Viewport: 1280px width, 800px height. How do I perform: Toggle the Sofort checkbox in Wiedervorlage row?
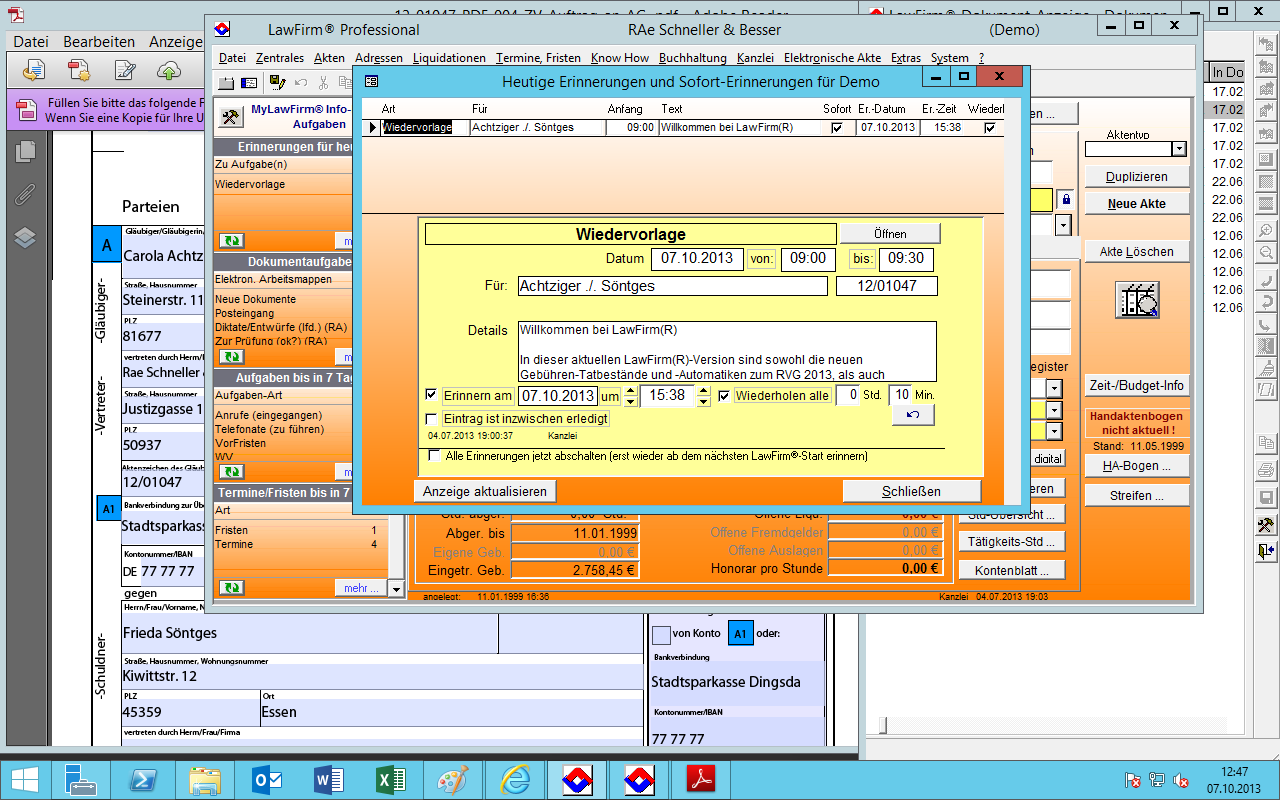(837, 127)
